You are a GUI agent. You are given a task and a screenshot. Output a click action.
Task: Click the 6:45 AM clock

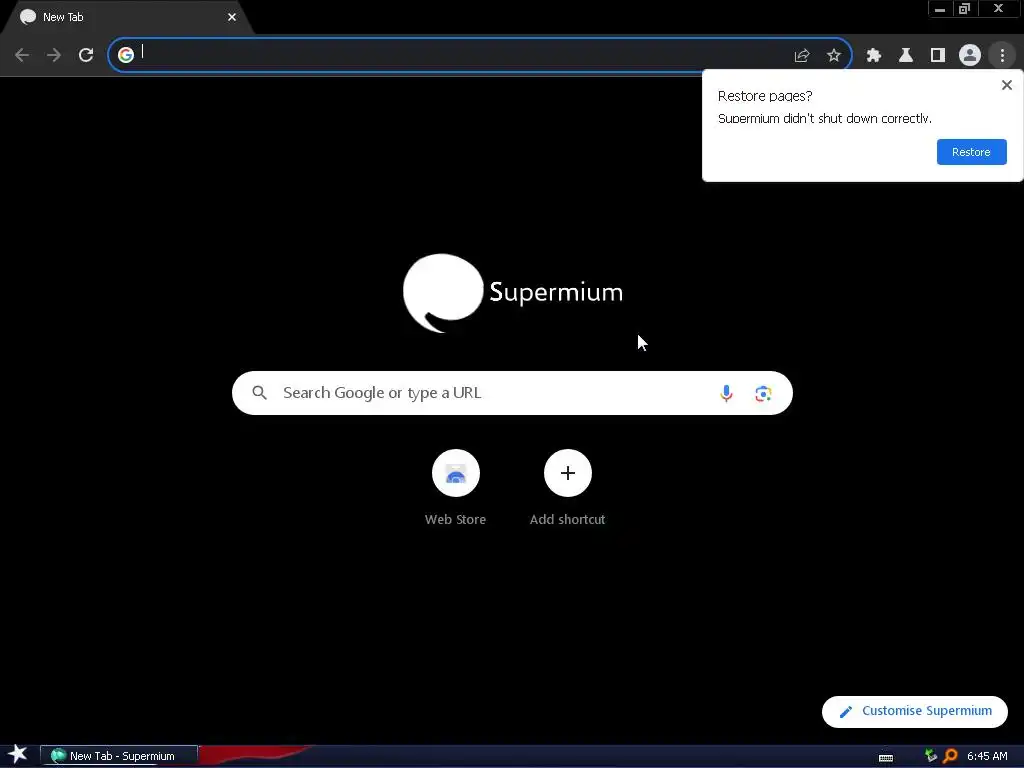[x=987, y=756]
